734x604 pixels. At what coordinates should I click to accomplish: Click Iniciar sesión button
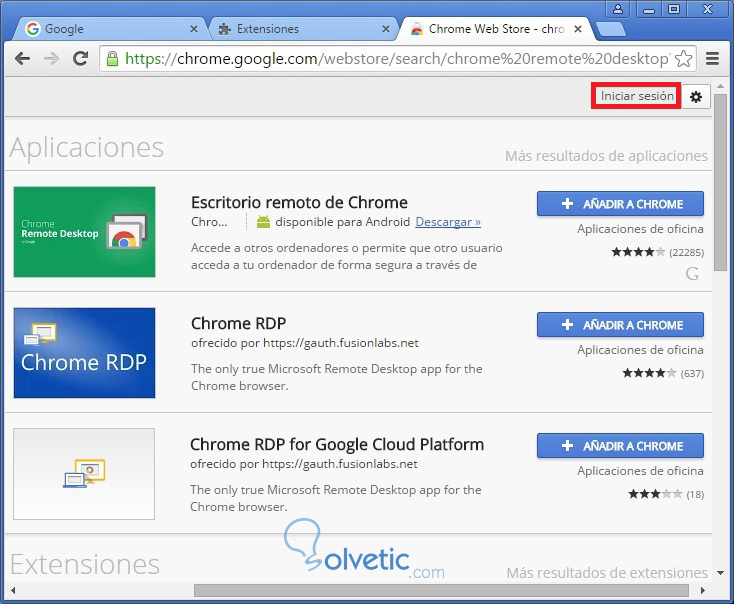click(636, 96)
